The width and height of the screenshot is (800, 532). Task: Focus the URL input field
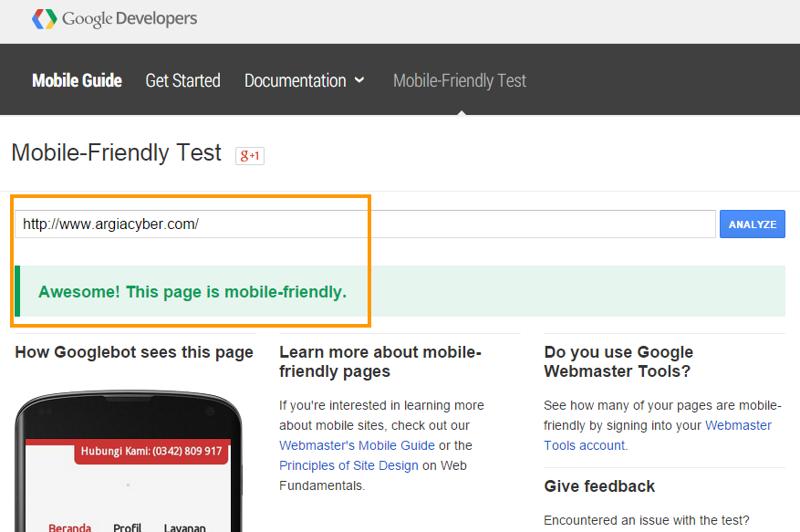(365, 224)
